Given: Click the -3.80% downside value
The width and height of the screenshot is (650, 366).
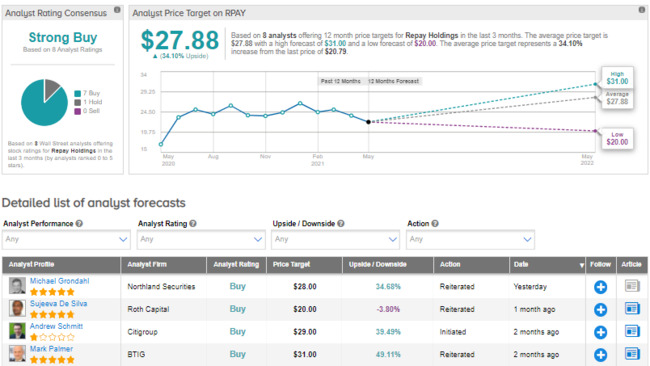Looking at the screenshot, I should [388, 309].
